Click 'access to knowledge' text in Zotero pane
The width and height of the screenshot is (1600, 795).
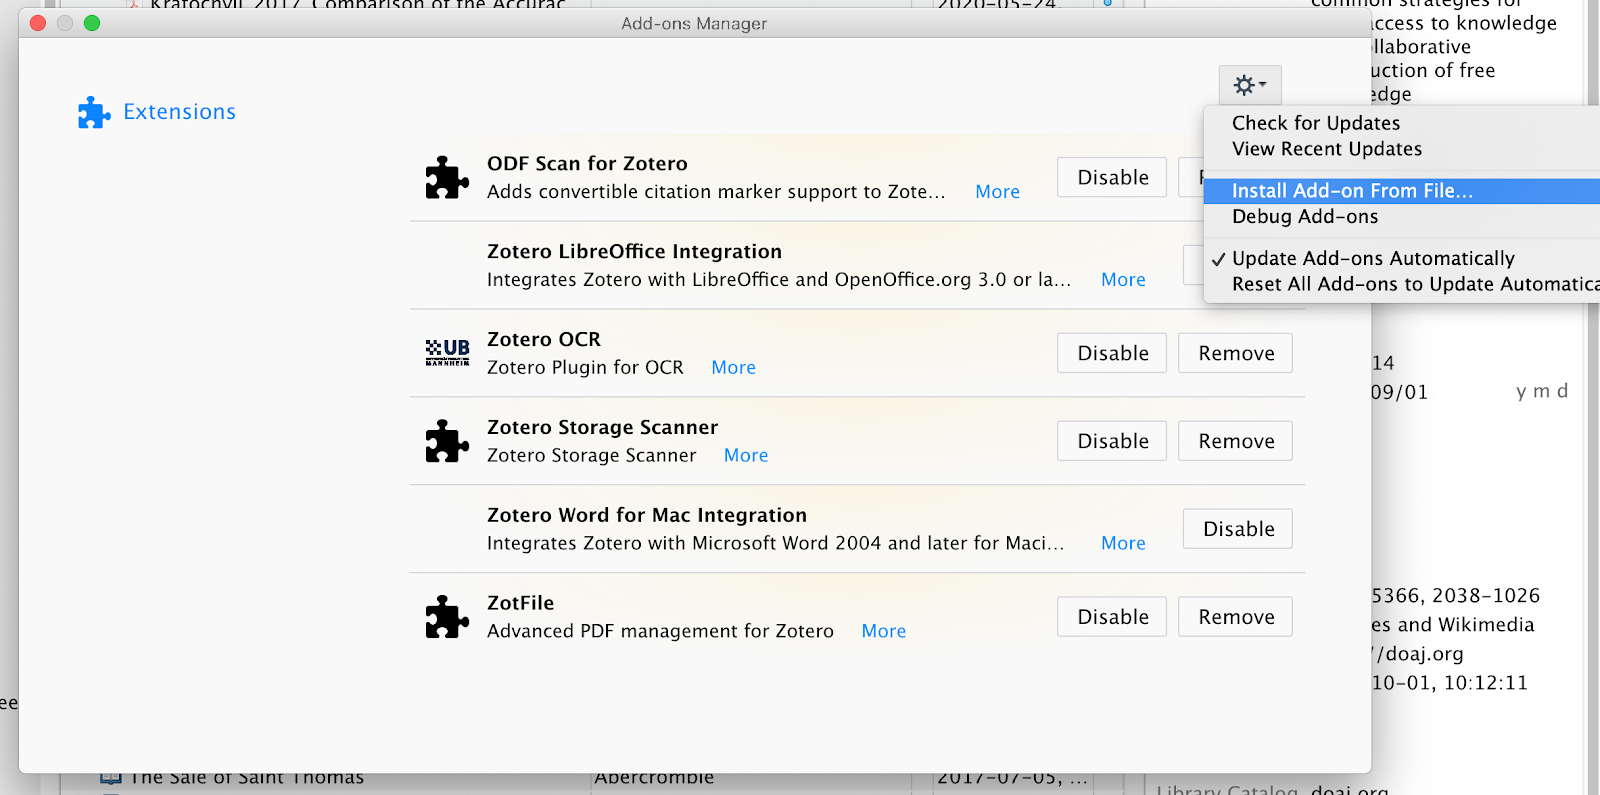pyautogui.click(x=1464, y=23)
